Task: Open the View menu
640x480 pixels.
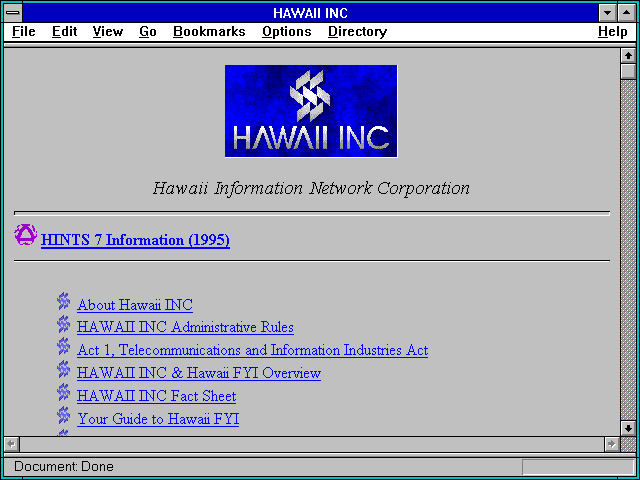Action: click(x=108, y=32)
